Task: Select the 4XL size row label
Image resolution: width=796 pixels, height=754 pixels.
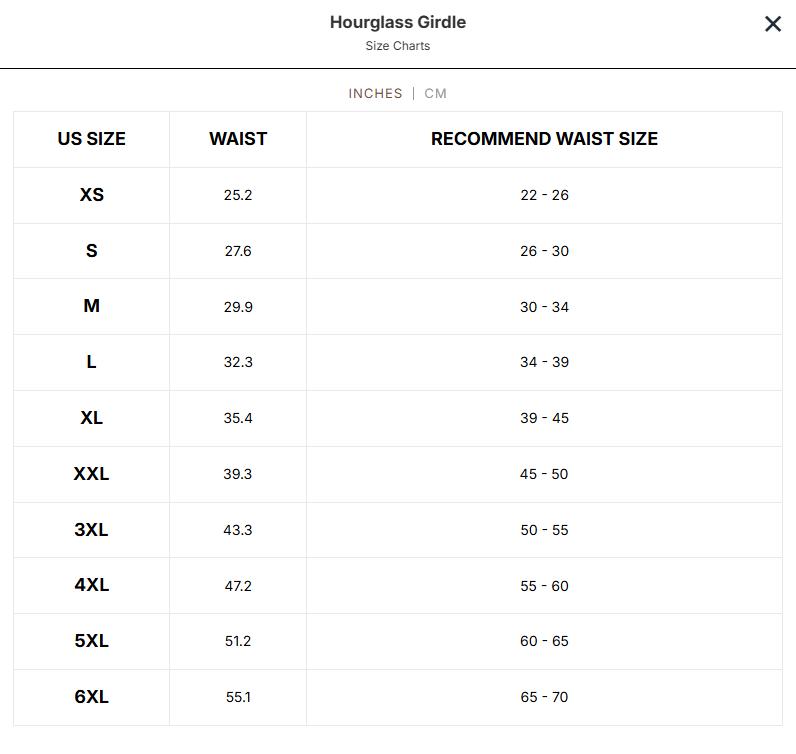Action: (91, 585)
